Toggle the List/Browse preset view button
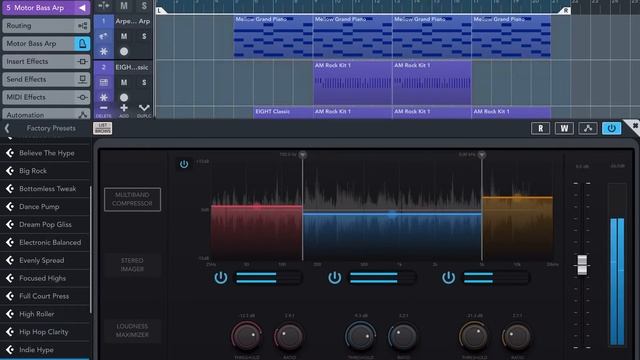 coord(102,128)
